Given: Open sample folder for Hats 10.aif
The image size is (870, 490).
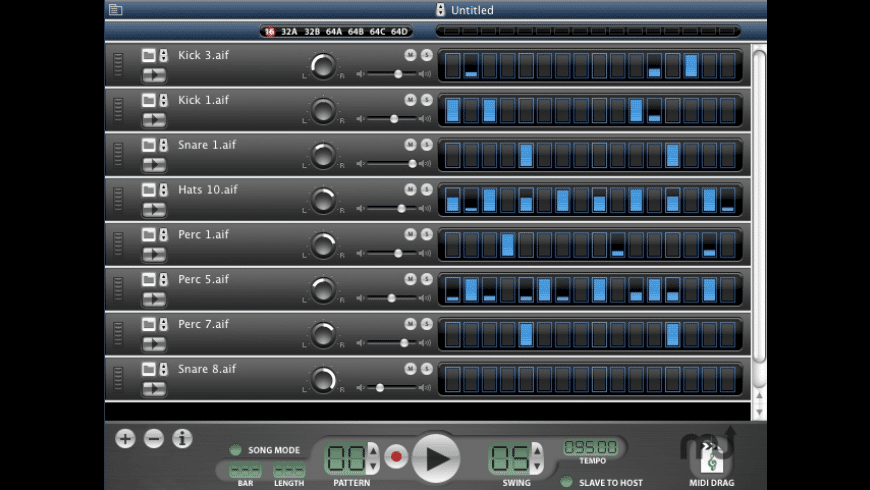Looking at the screenshot, I should tap(148, 190).
